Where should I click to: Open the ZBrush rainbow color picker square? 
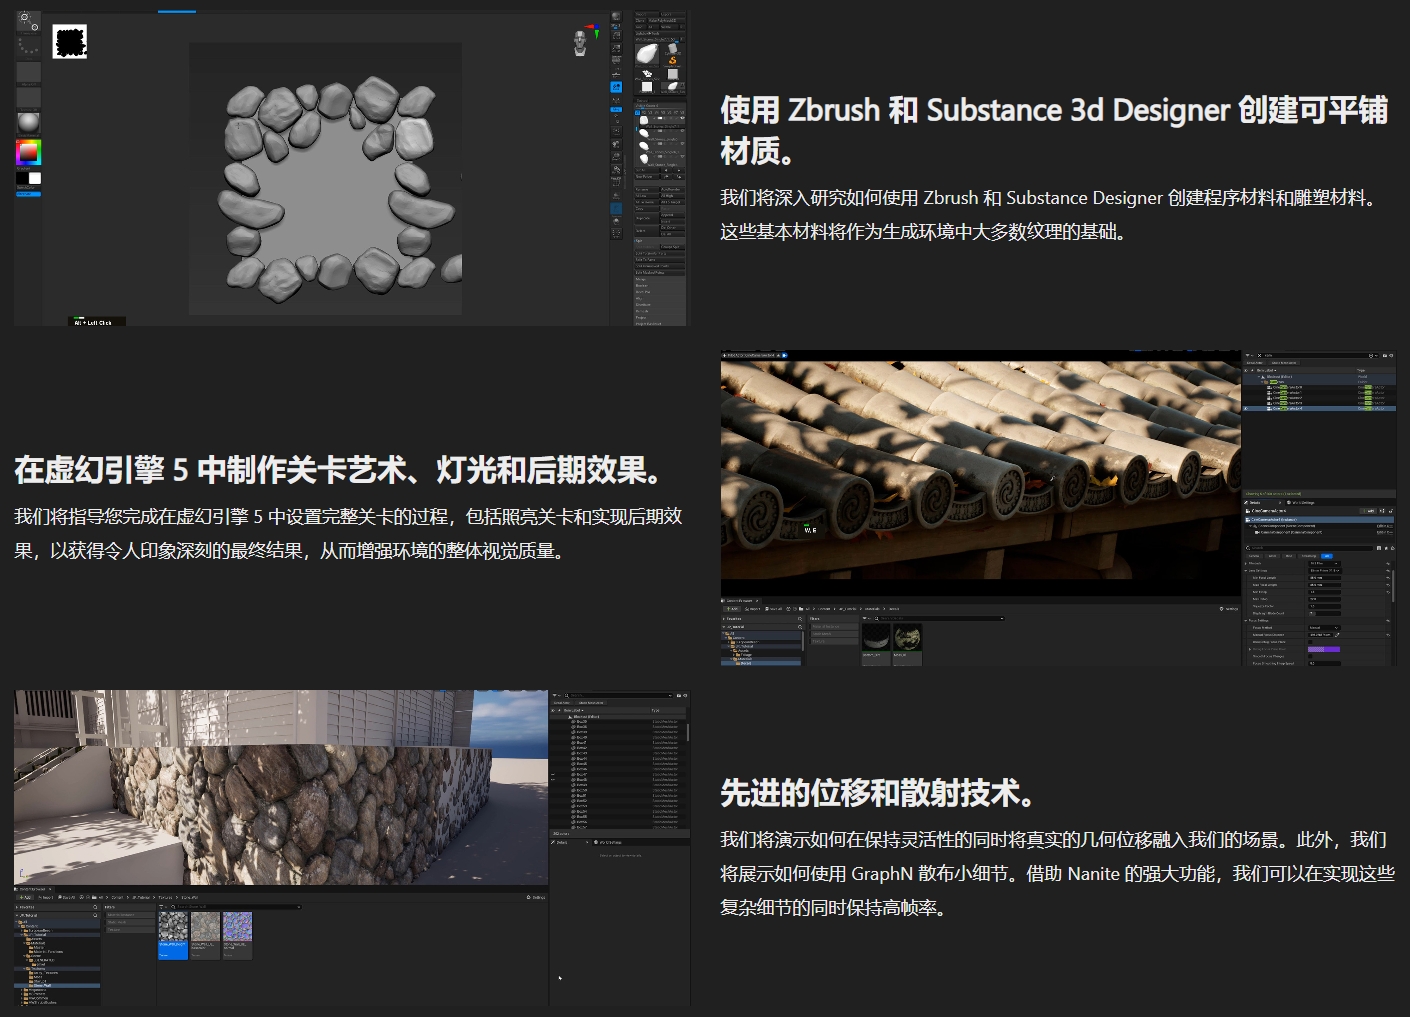[29, 152]
